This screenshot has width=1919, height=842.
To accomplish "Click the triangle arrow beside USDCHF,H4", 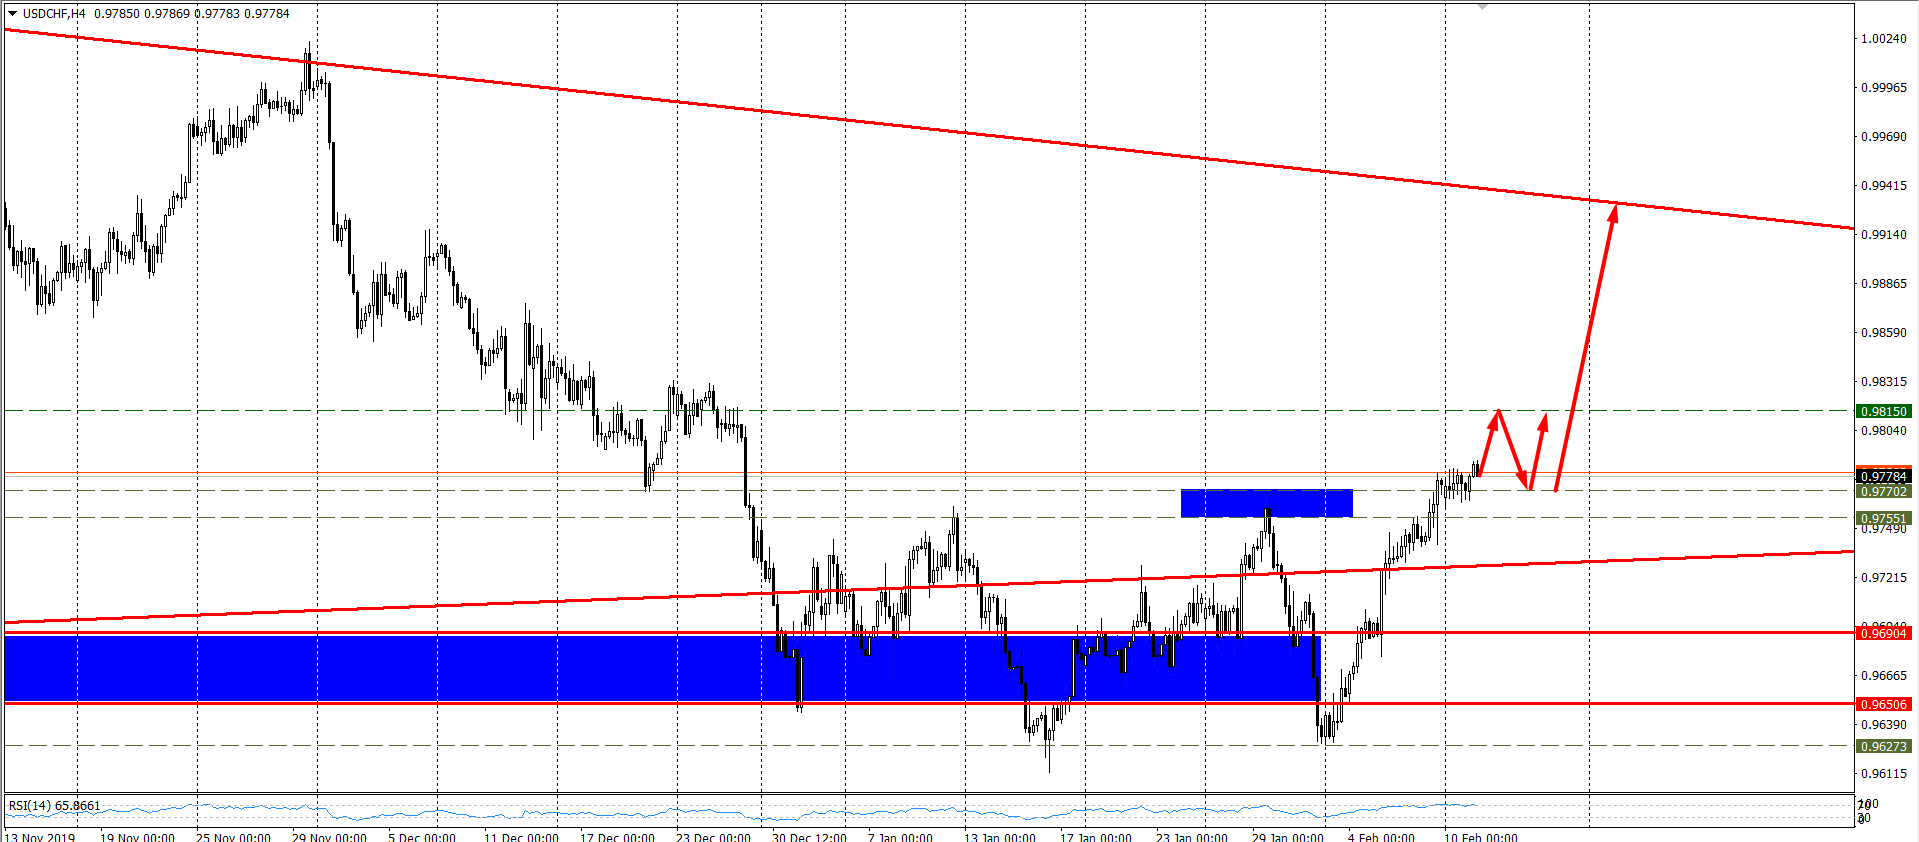I will pos(12,13).
